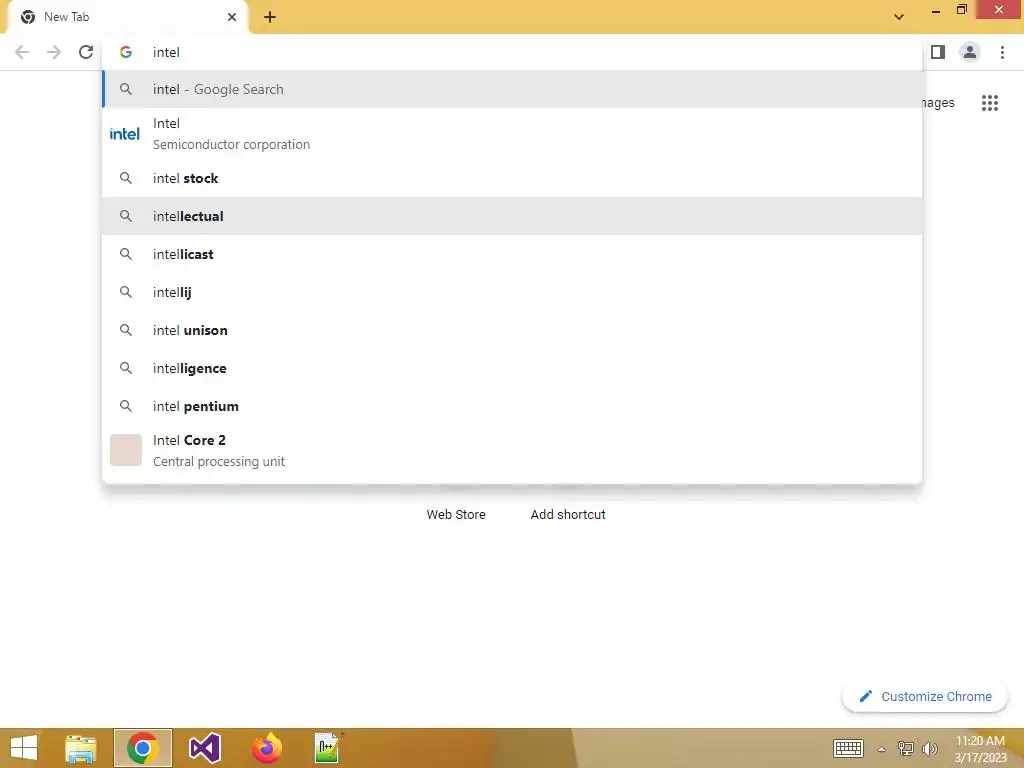Click the browser back arrow
The image size is (1024, 768).
[22, 52]
